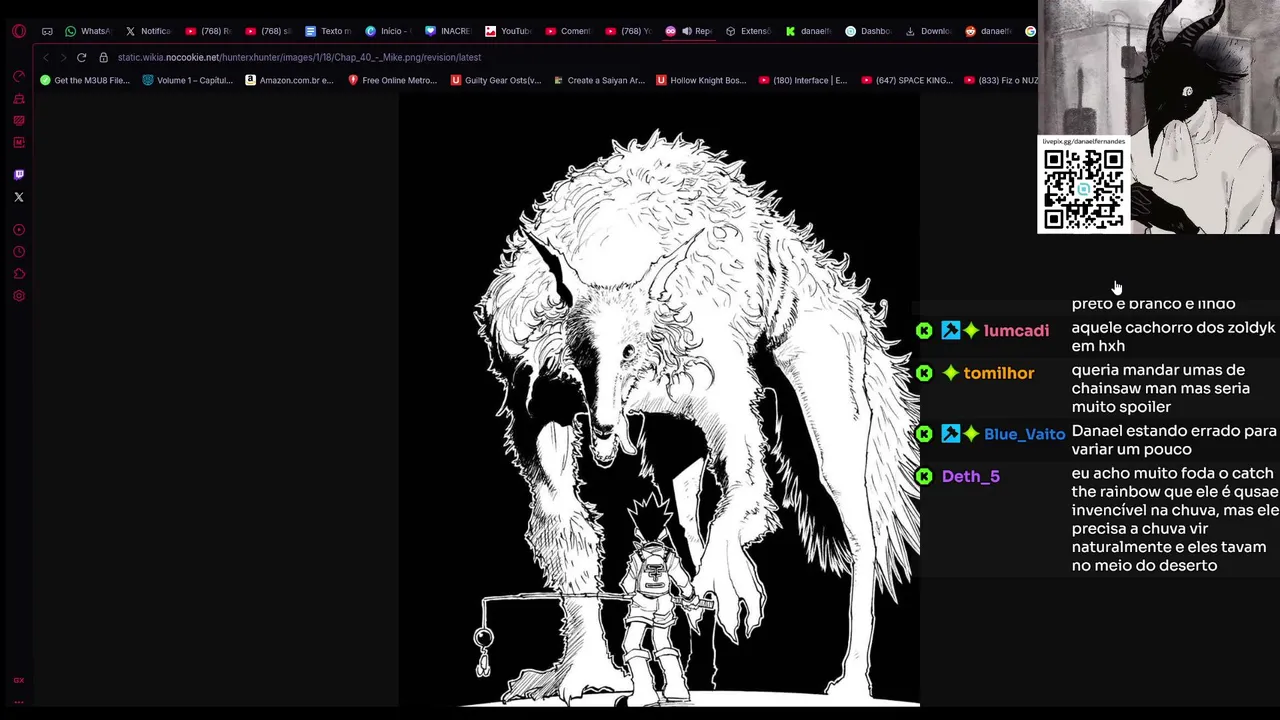Open the Volume 1 – Capítul bookmark

(188, 80)
